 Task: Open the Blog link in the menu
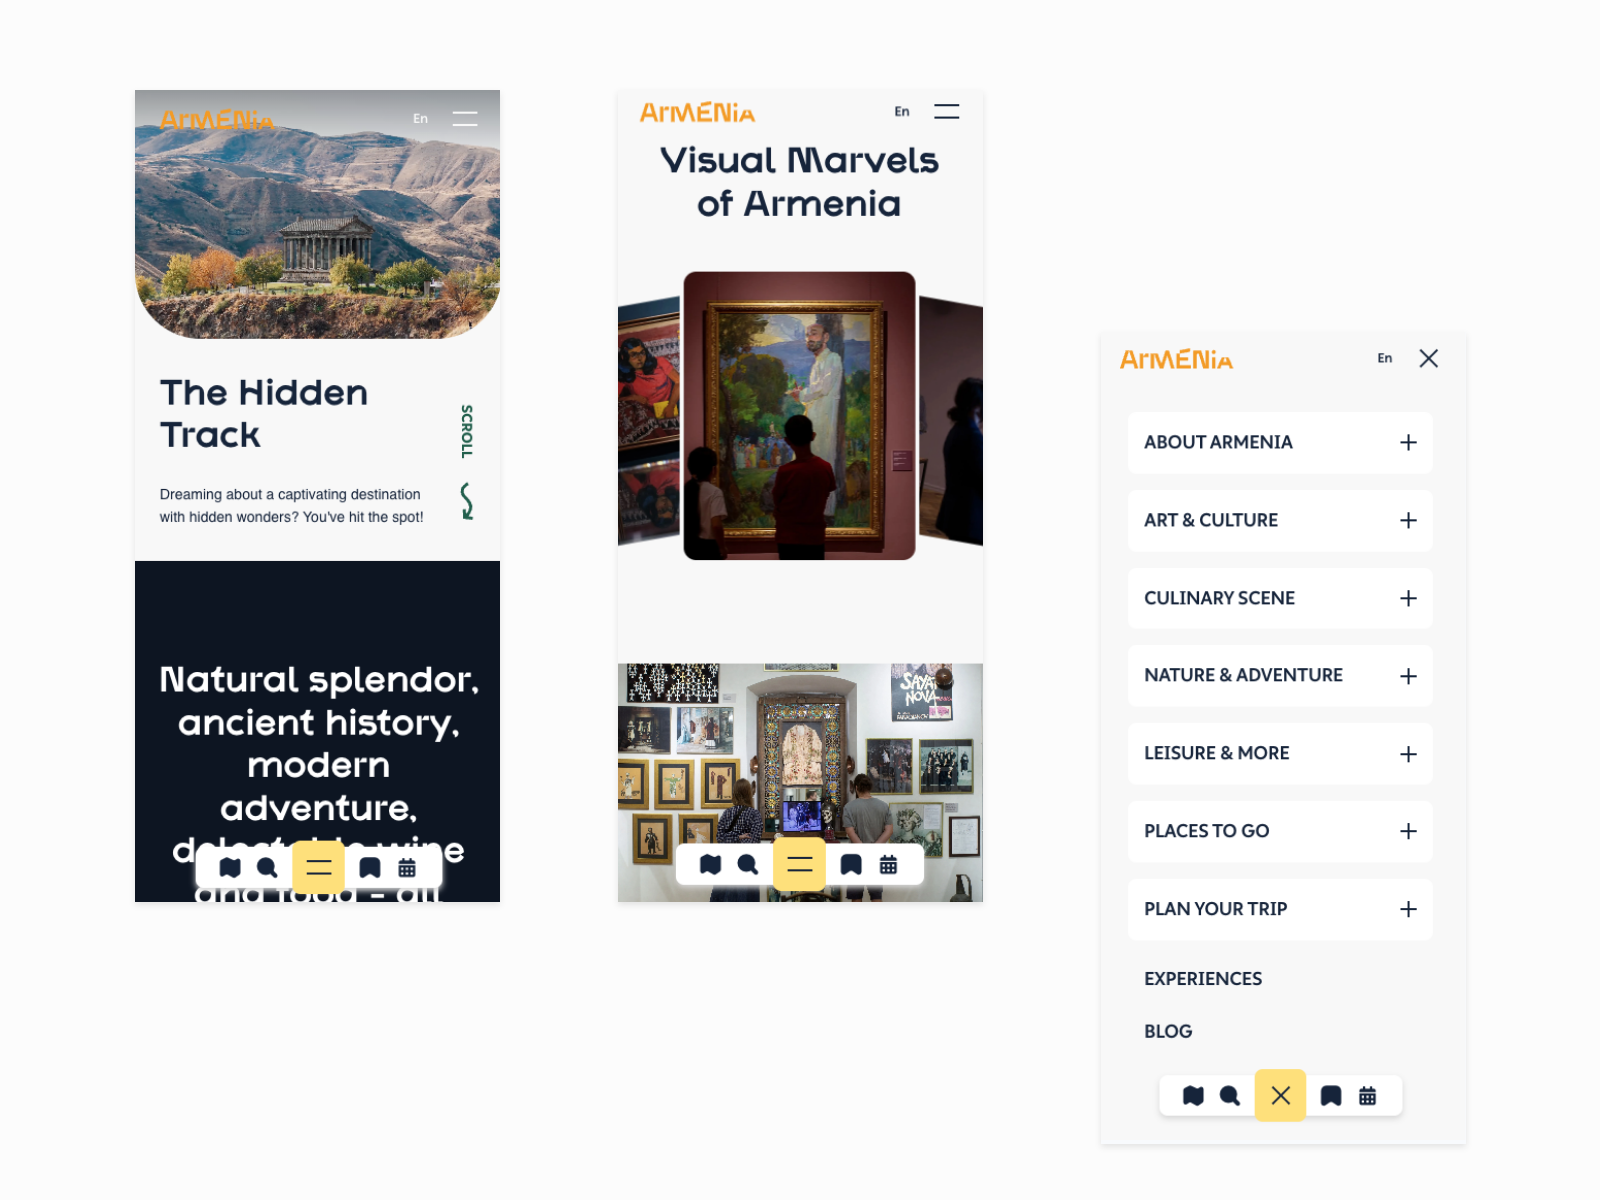point(1168,1032)
